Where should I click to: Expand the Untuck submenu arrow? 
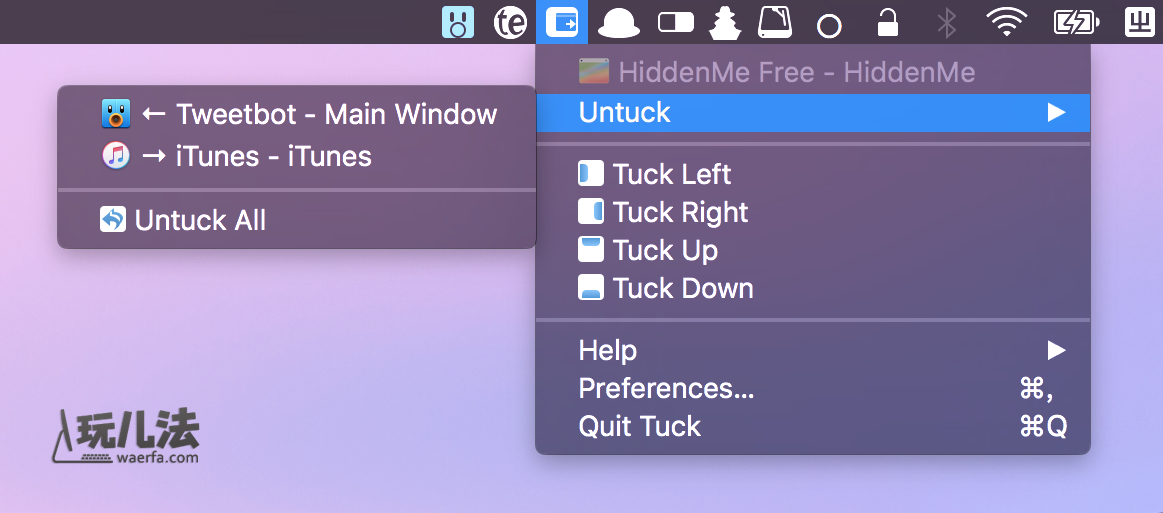tap(1056, 113)
